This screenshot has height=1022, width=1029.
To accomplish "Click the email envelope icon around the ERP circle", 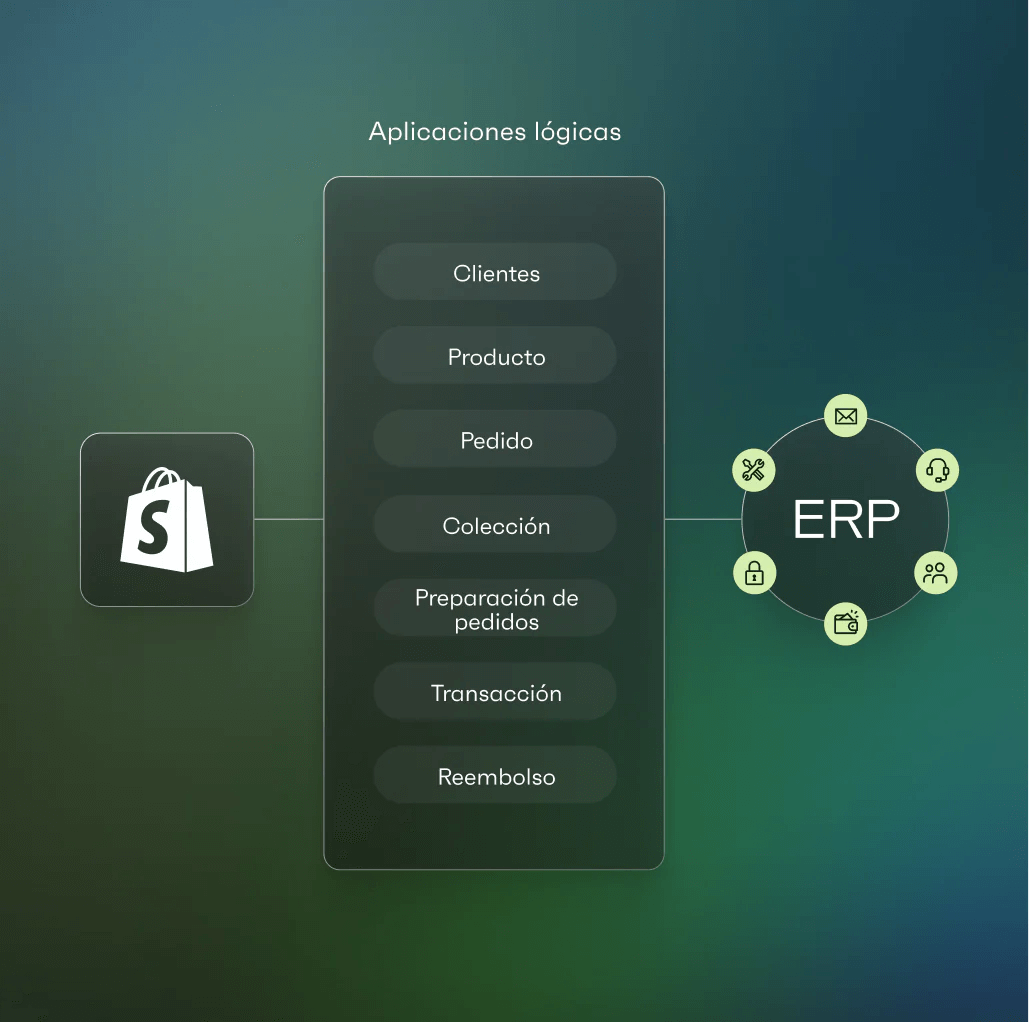I will tap(845, 415).
